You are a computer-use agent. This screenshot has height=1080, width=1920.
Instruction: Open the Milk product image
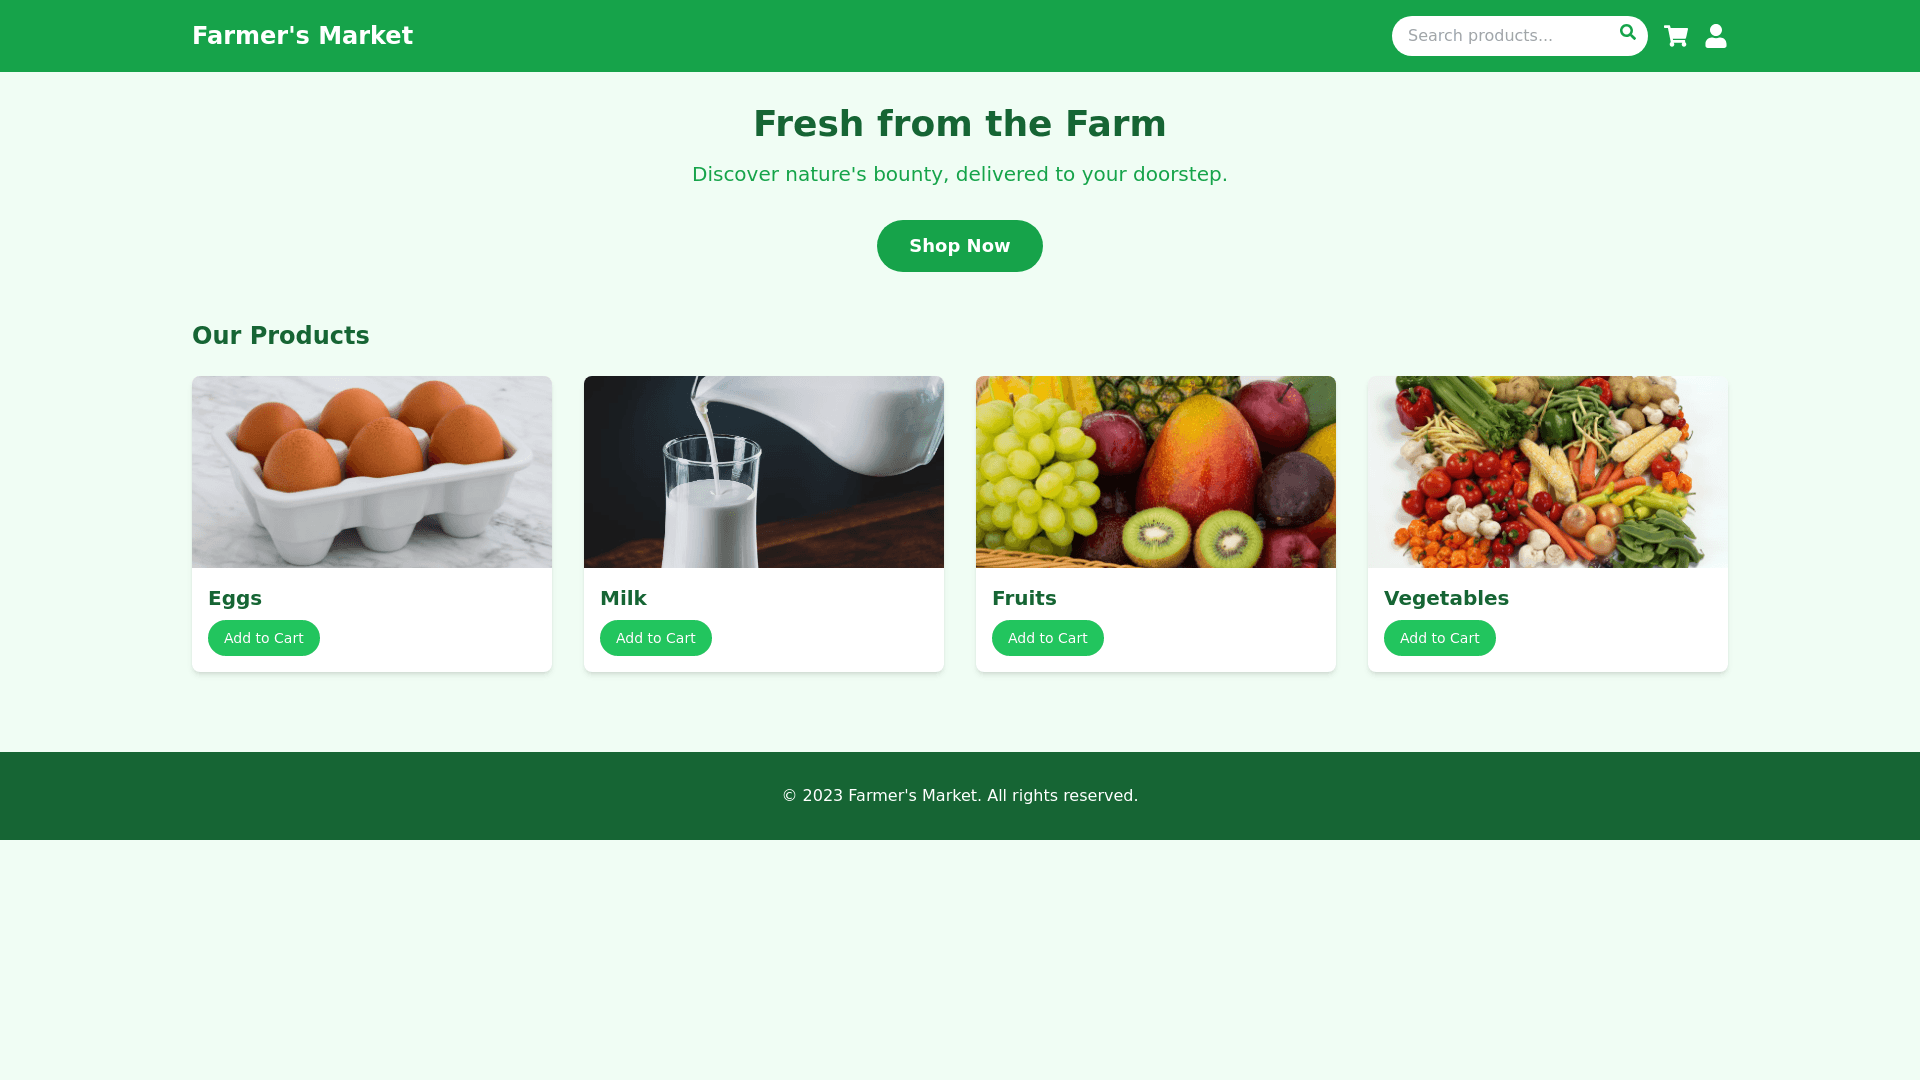(764, 472)
